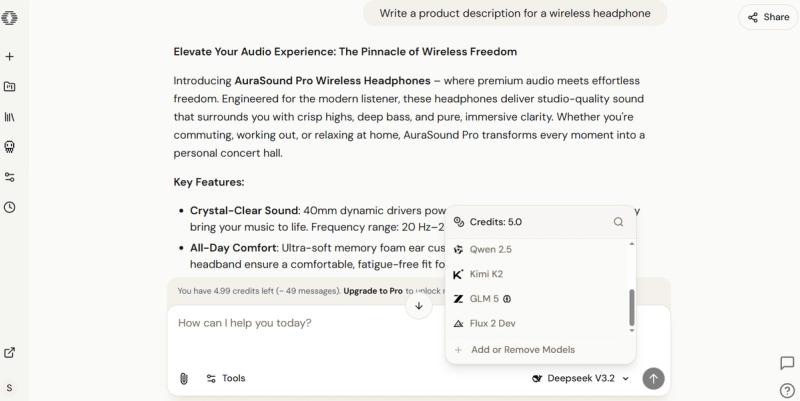The image size is (800, 401).
Task: Click the attach file paperclip icon
Action: 184,378
